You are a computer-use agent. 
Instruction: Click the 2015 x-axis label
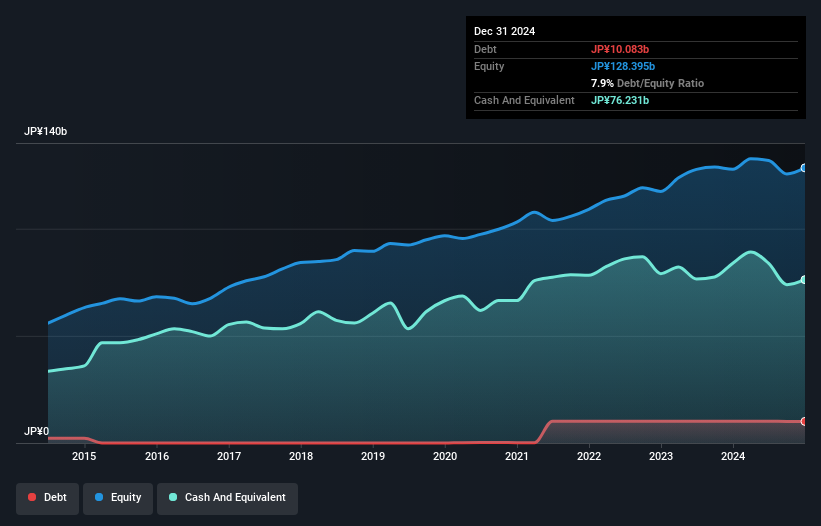click(84, 456)
